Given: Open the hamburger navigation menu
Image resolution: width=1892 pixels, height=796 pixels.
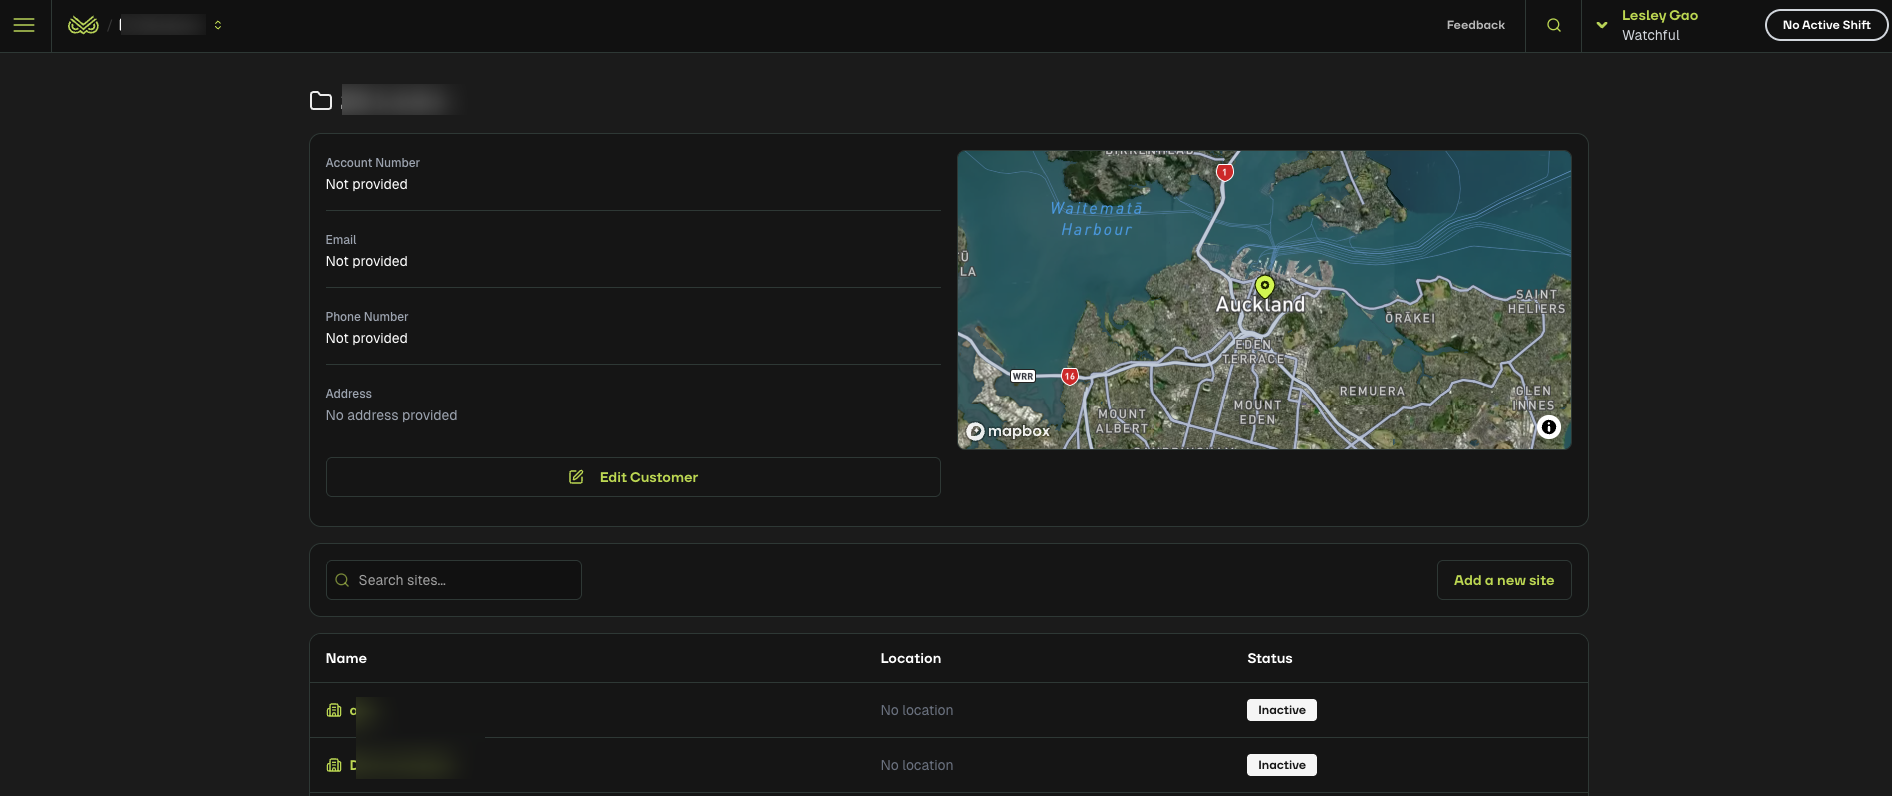Looking at the screenshot, I should click(x=24, y=25).
